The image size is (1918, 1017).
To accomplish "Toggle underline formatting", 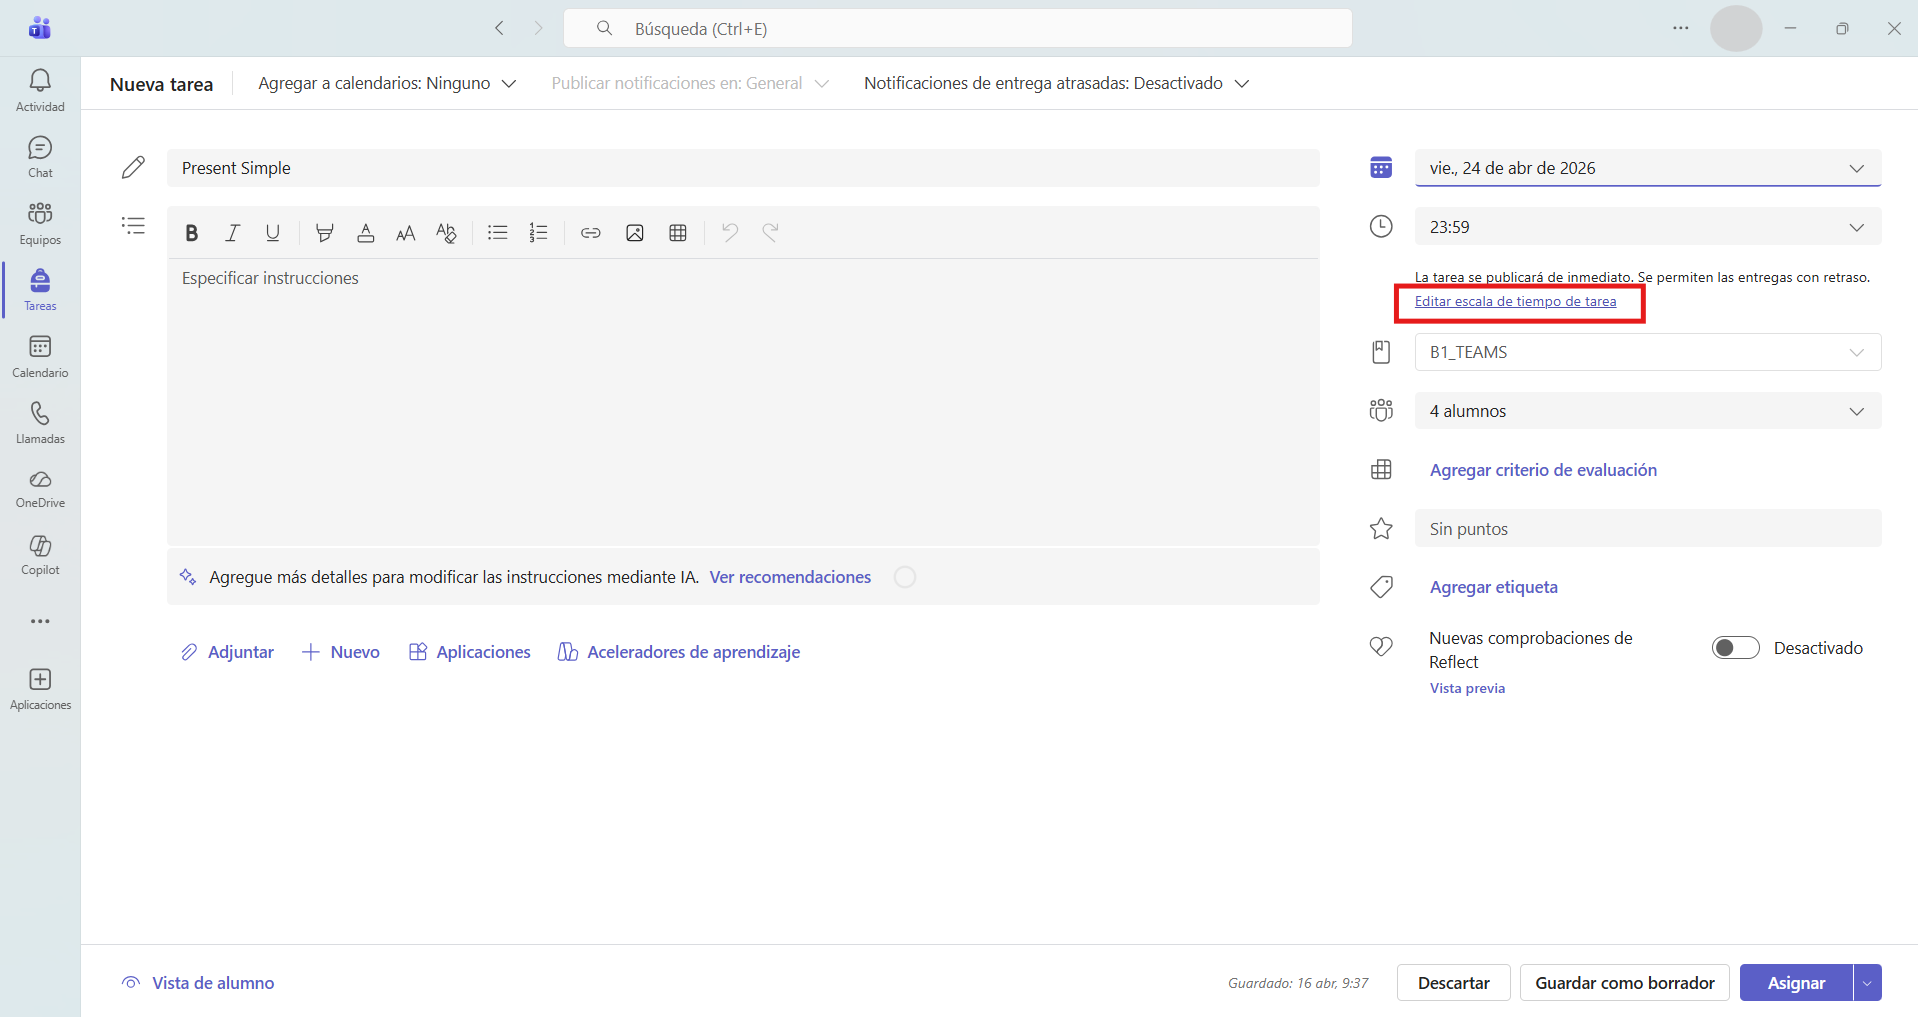I will [x=273, y=233].
